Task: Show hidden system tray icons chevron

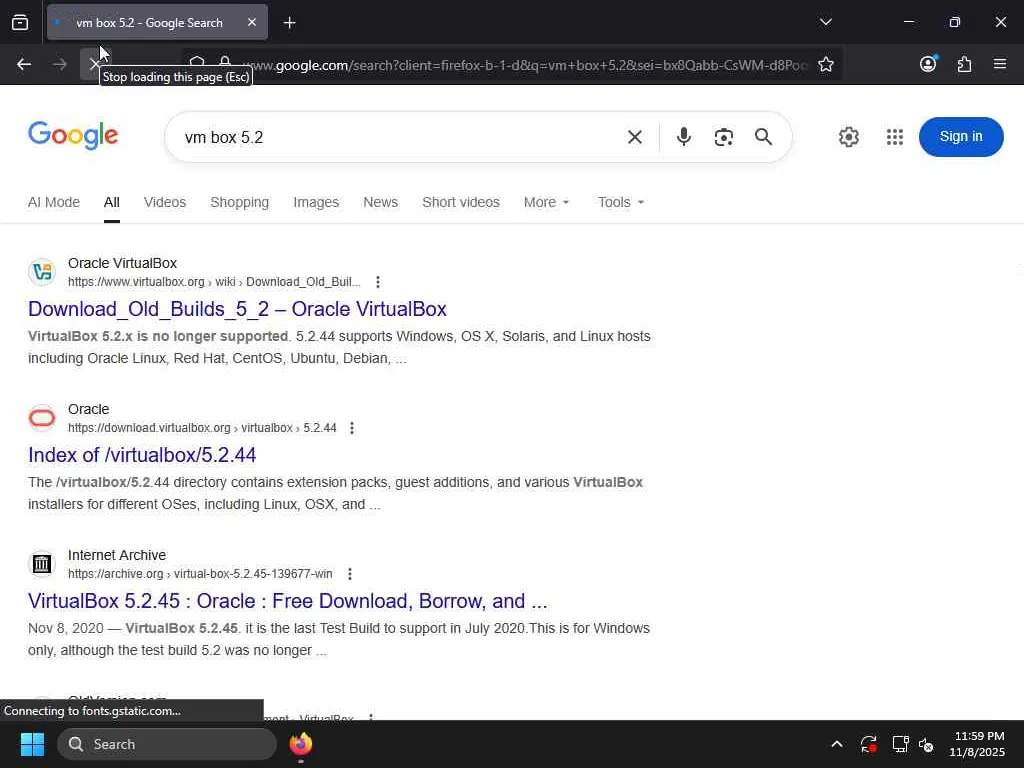Action: point(837,744)
